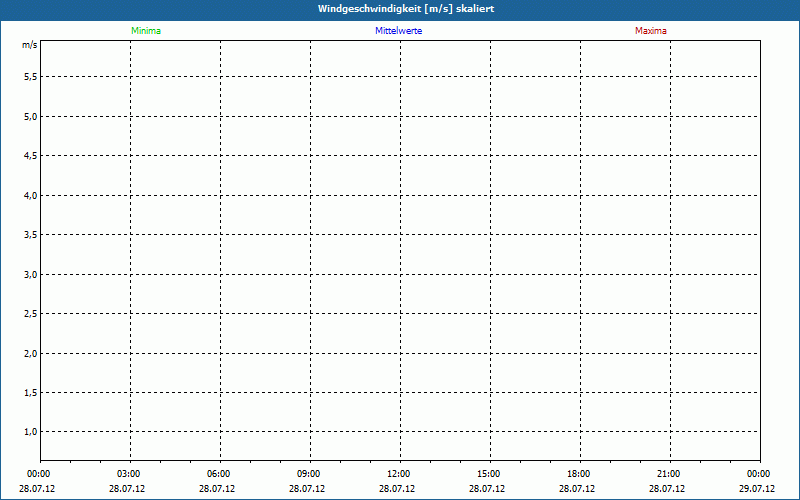800x500 pixels.
Task: Click the 4,5 y-axis value
Action: pos(31,156)
